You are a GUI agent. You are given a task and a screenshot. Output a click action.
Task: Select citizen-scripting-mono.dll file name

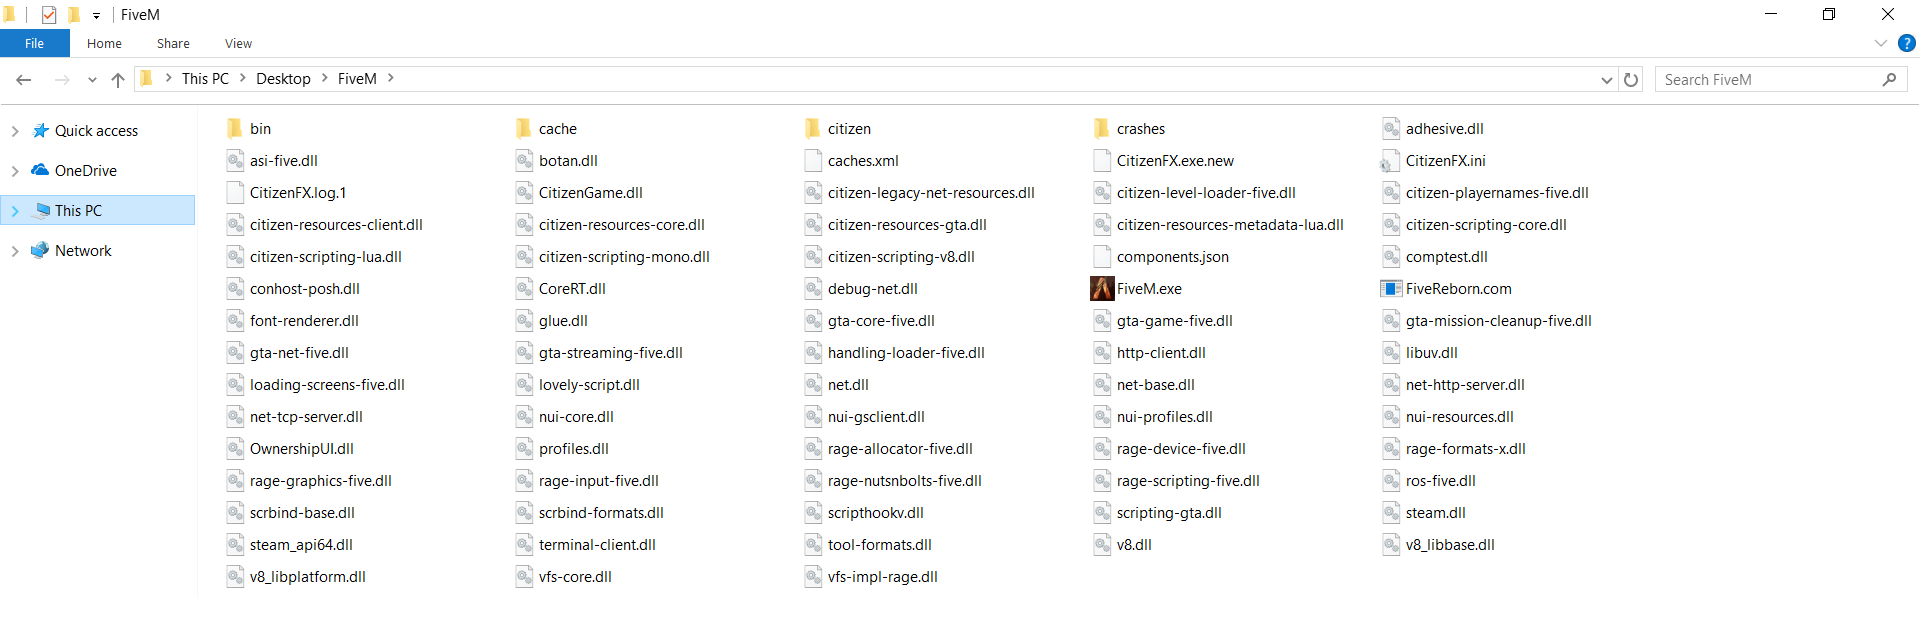click(x=624, y=257)
